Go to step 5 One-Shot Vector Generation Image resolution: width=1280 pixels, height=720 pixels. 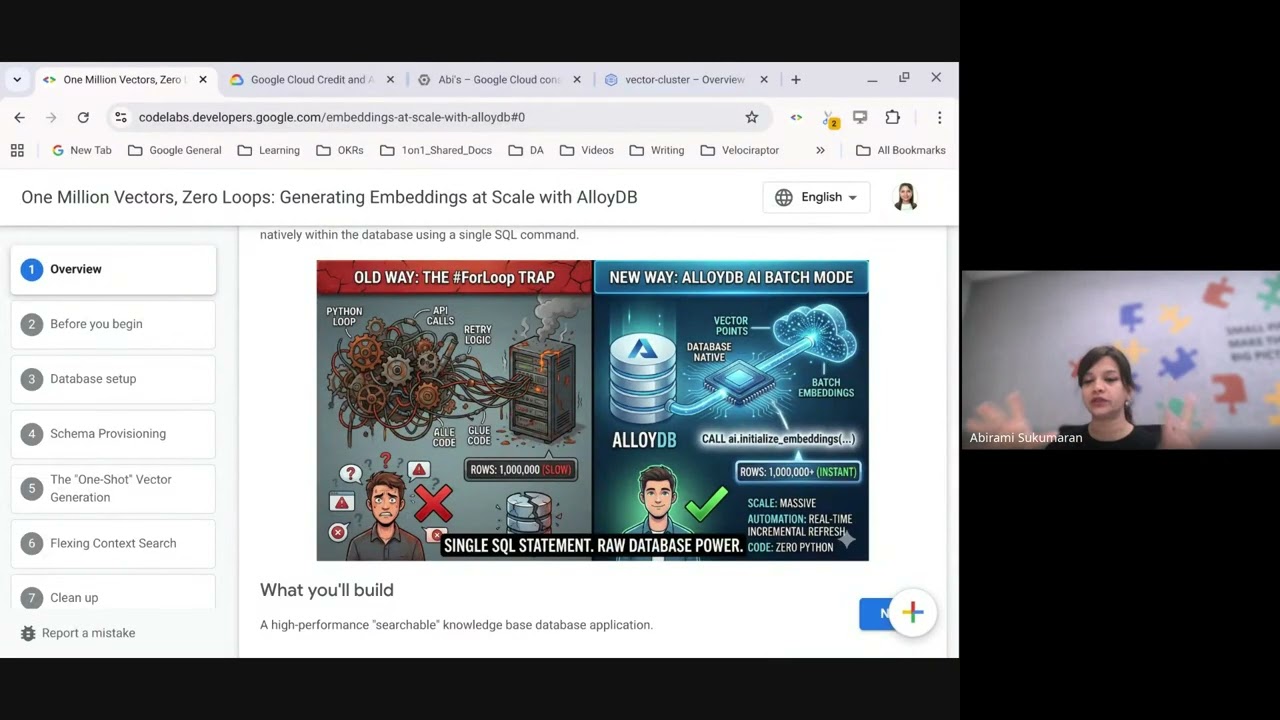[113, 488]
